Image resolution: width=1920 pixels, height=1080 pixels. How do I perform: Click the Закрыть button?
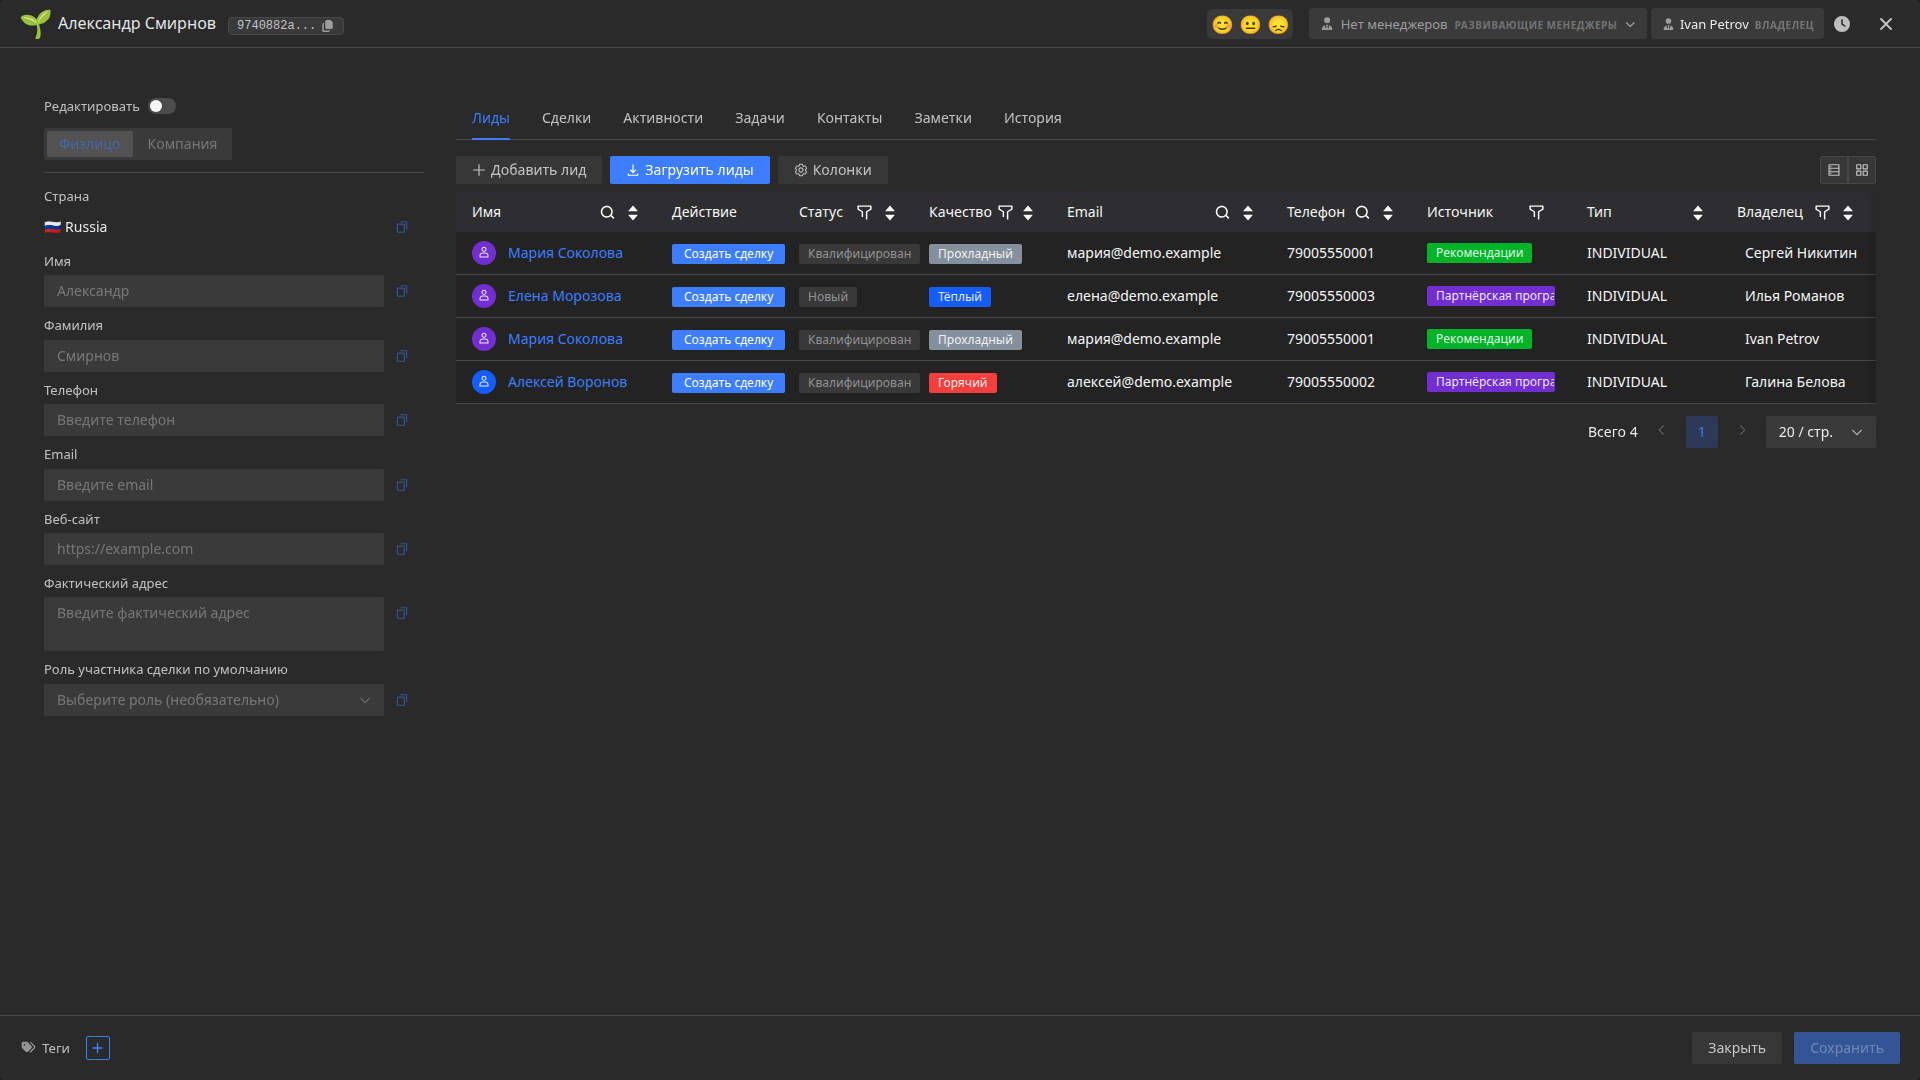(1737, 1048)
